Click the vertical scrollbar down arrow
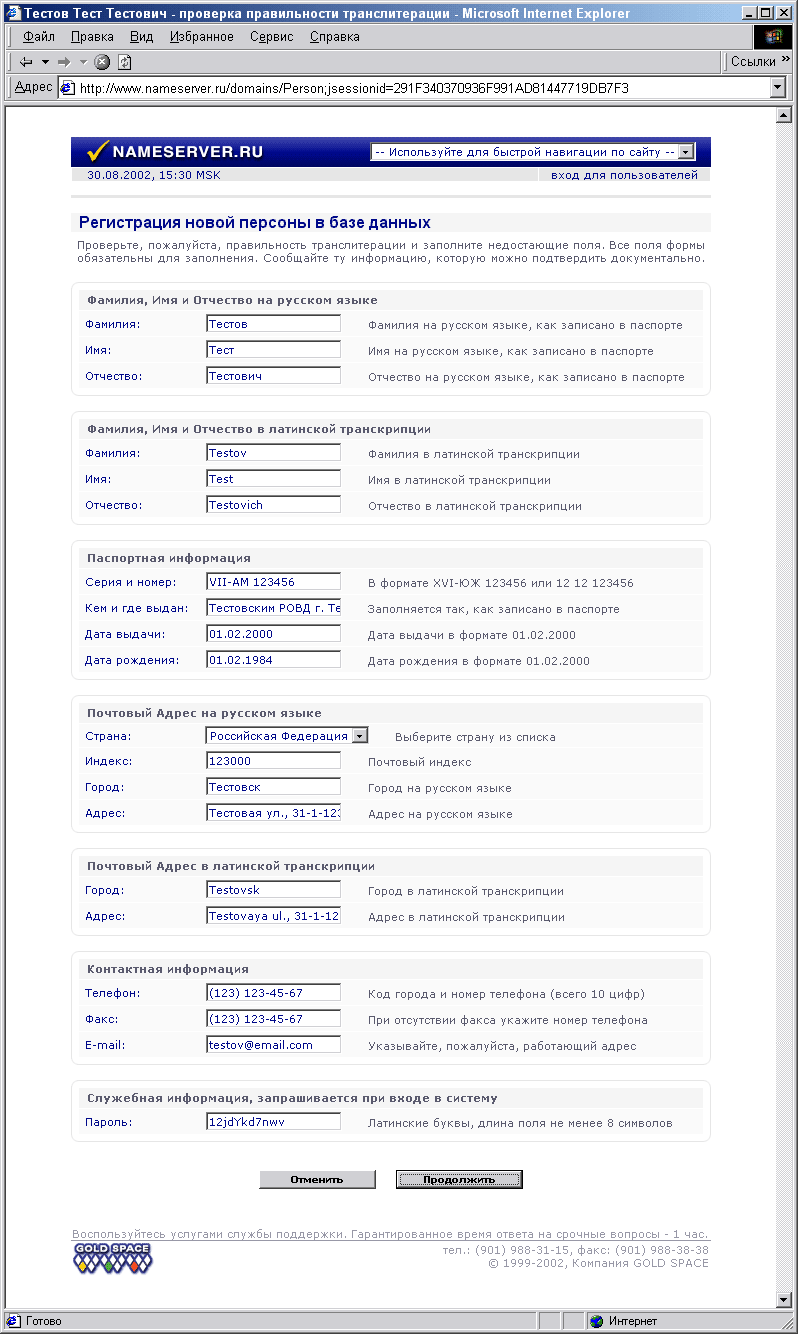This screenshot has height=1334, width=798. [784, 1299]
